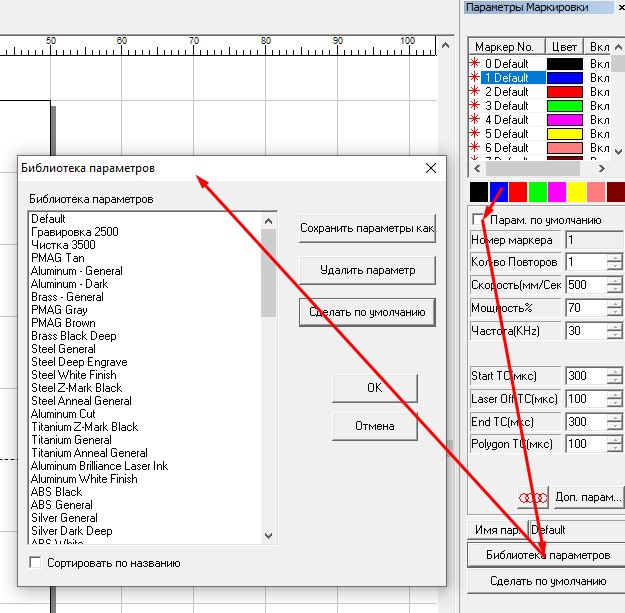
Task: Open Библиотека параметров from the right panel
Action: pos(546,555)
